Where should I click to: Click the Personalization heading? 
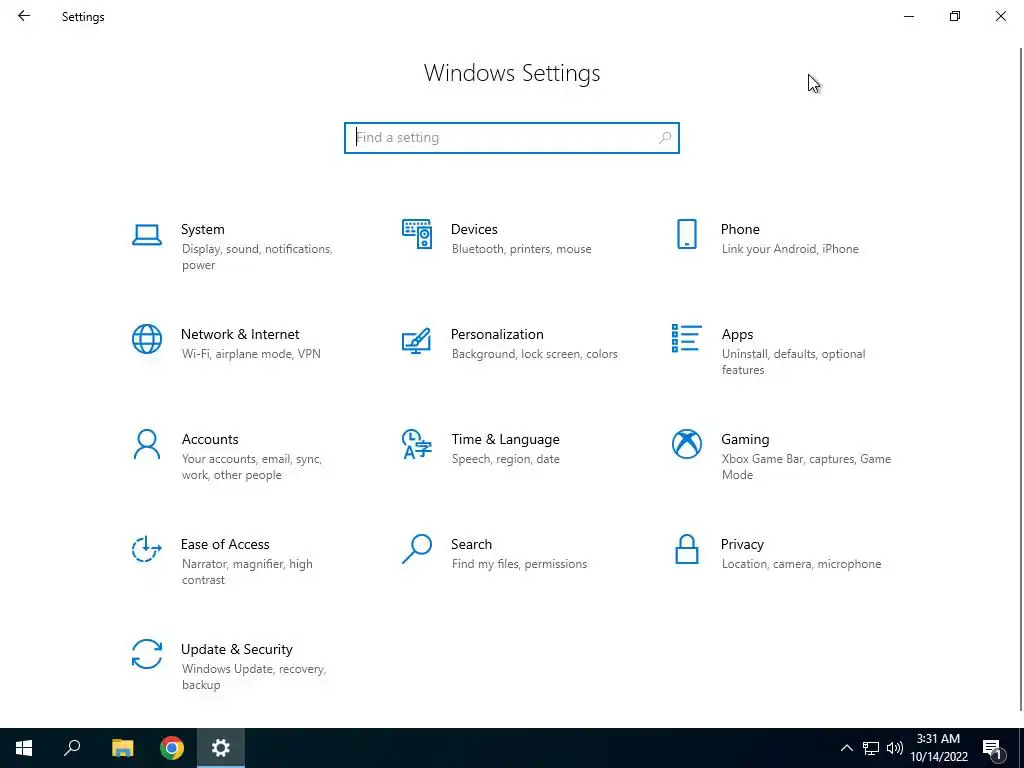(x=497, y=334)
